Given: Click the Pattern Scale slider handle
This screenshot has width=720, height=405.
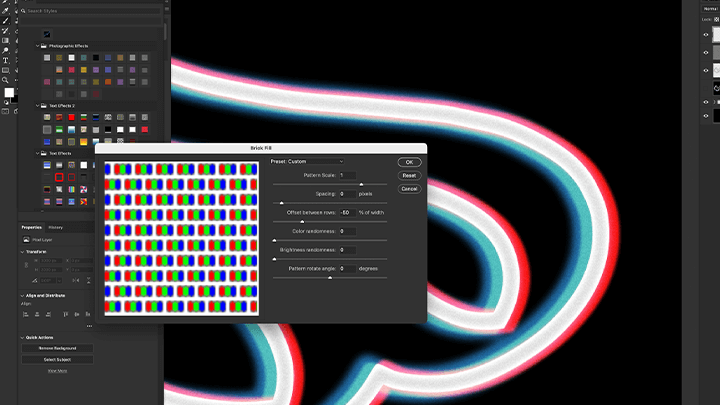Looking at the screenshot, I should click(x=361, y=184).
